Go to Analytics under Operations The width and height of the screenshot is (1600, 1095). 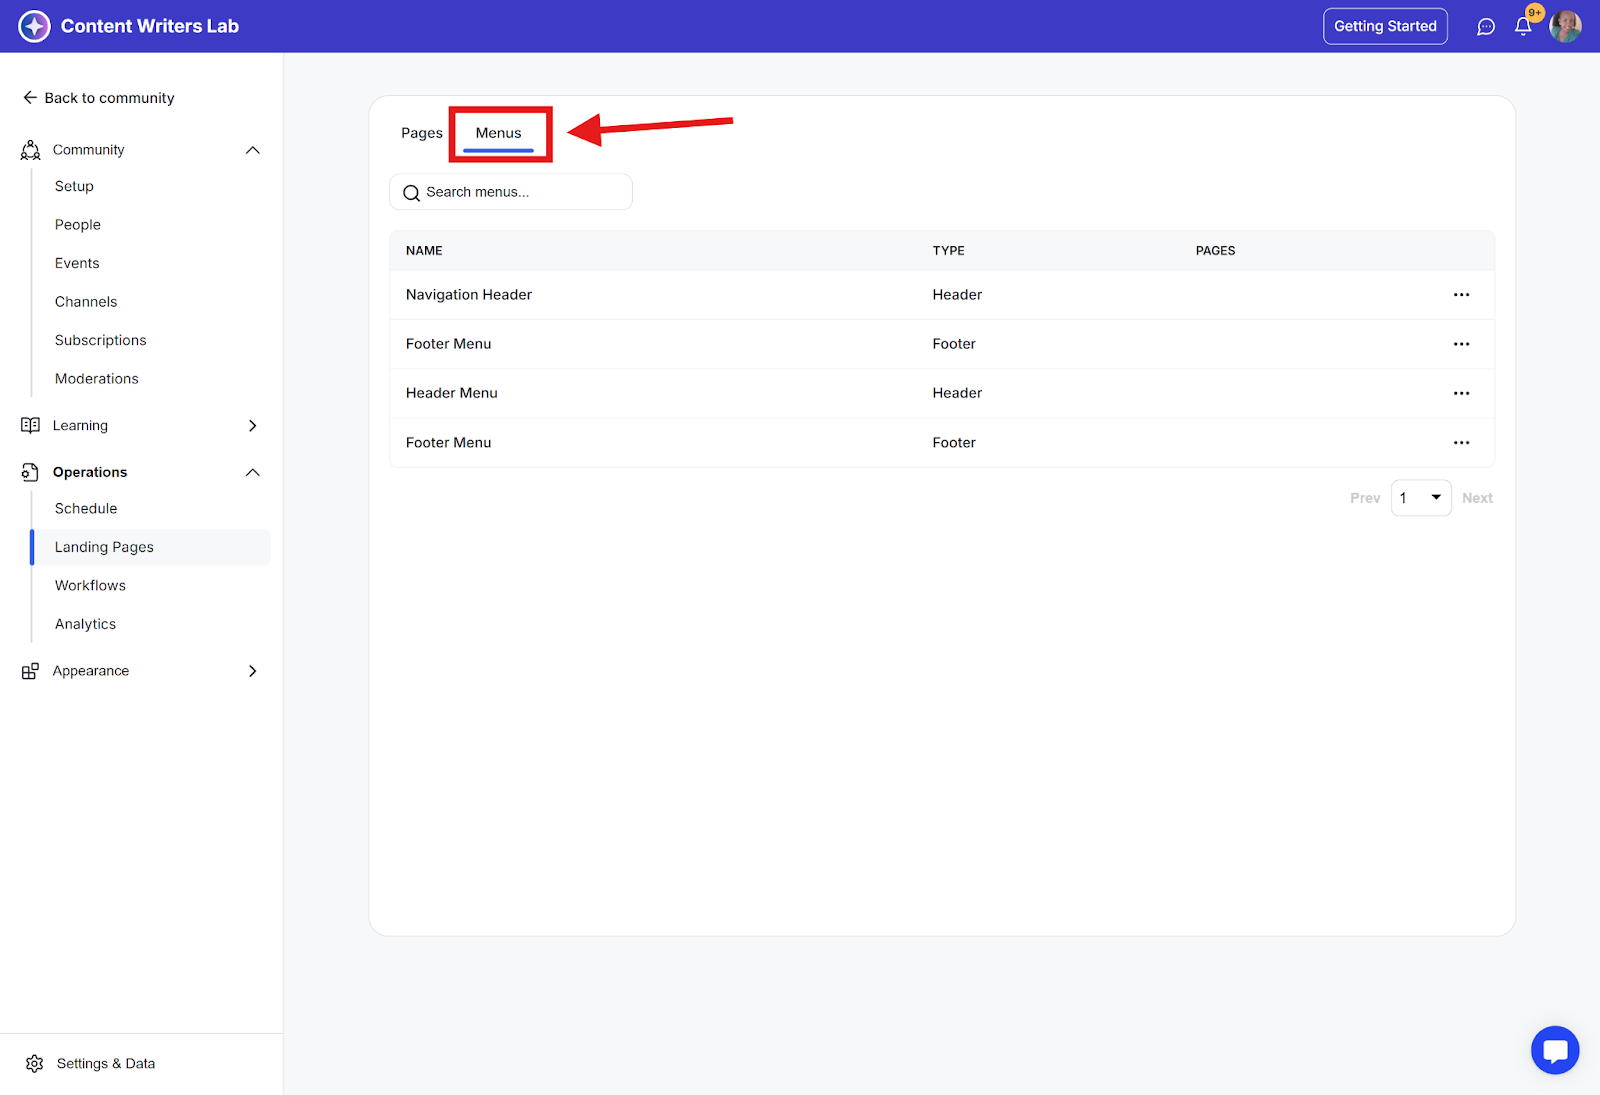pyautogui.click(x=85, y=624)
